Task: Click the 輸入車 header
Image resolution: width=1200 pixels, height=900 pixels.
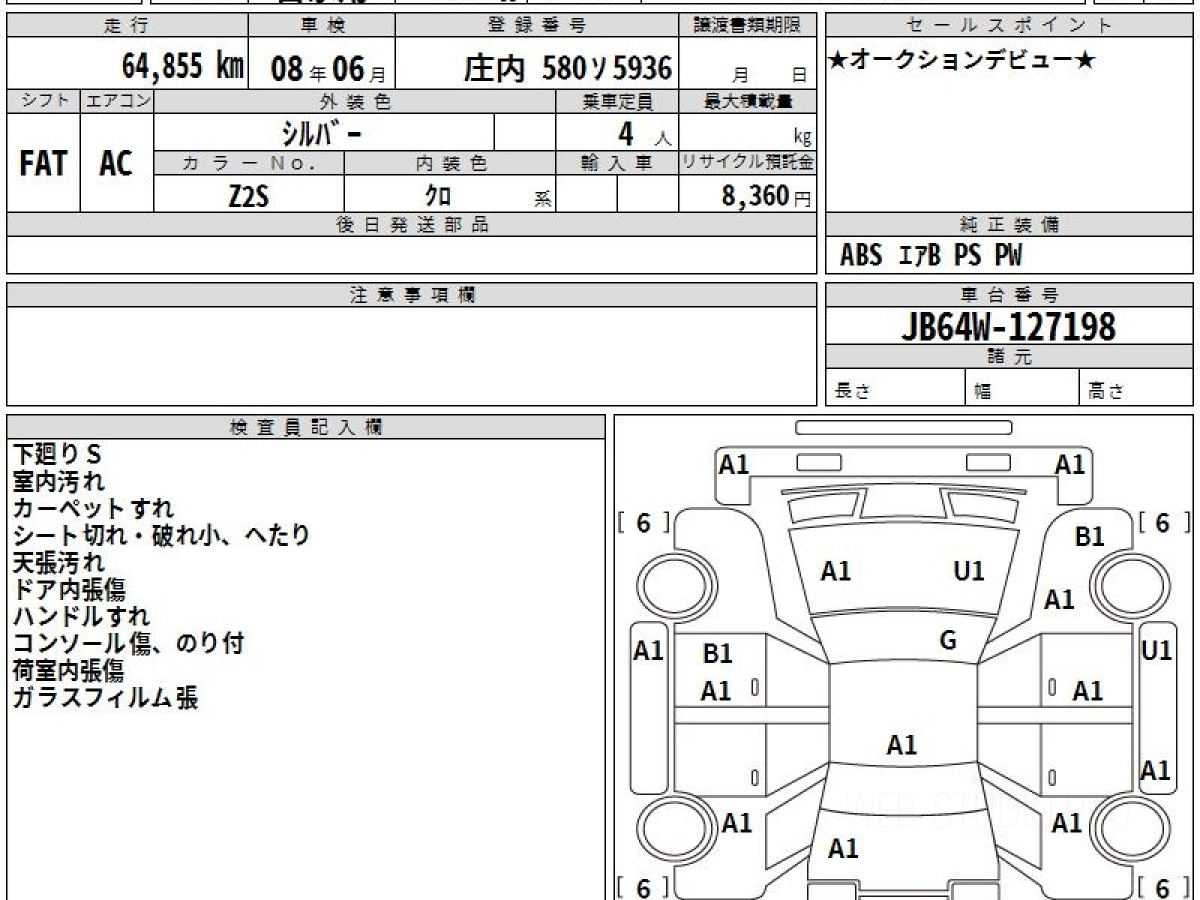Action: pos(617,163)
